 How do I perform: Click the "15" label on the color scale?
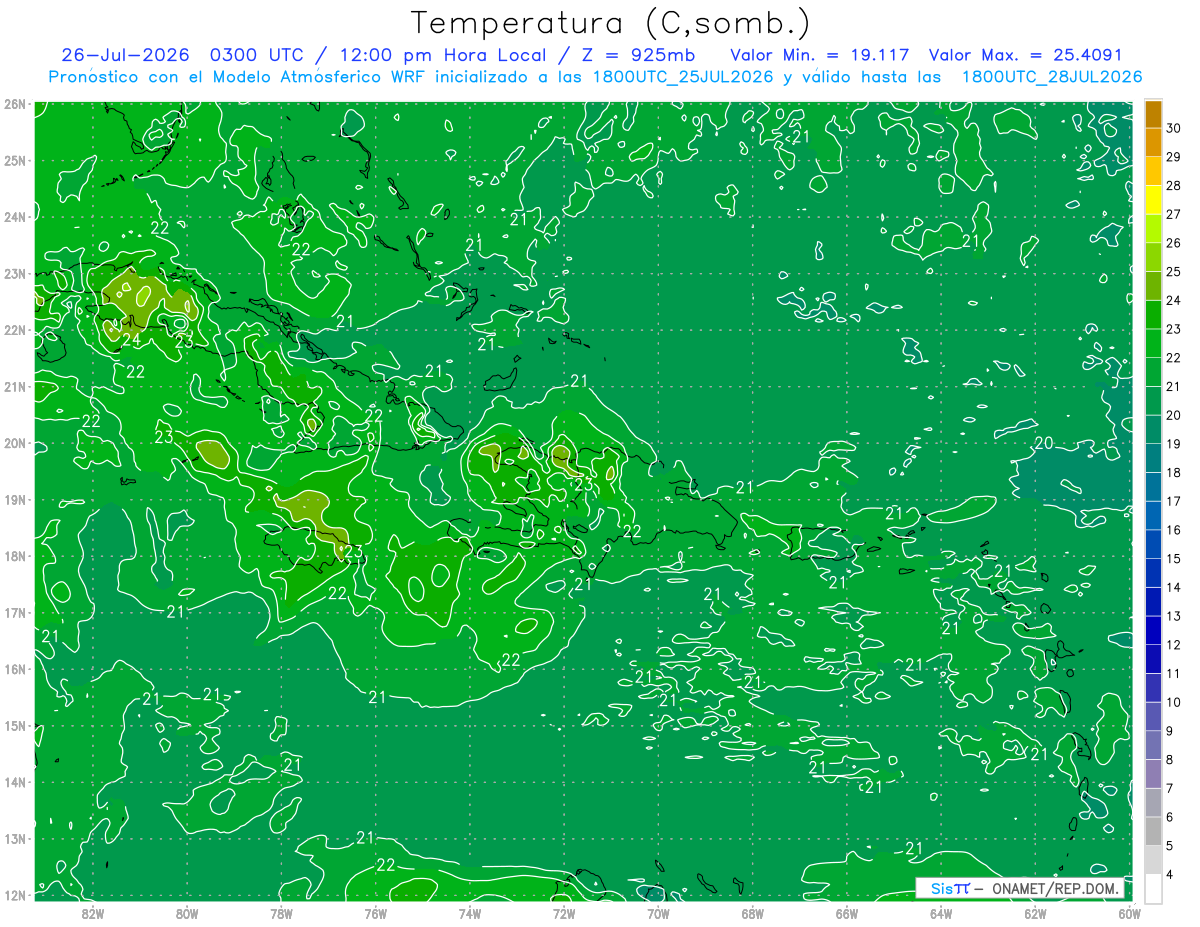pyautogui.click(x=1174, y=559)
